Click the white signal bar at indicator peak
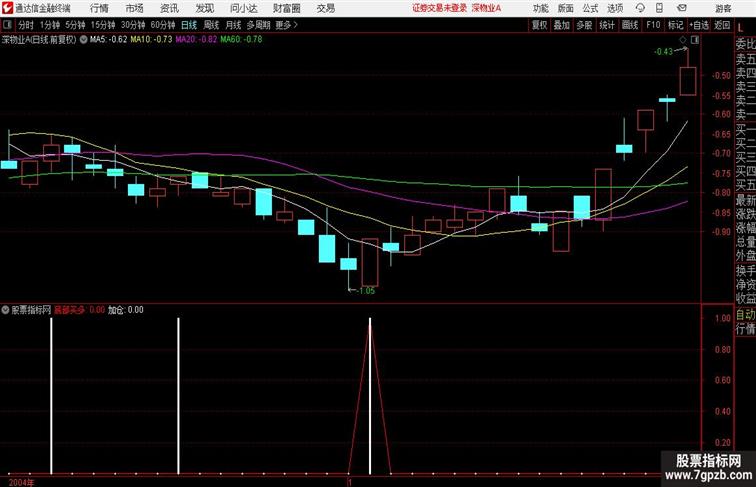Image resolution: width=756 pixels, height=487 pixels. (370, 395)
